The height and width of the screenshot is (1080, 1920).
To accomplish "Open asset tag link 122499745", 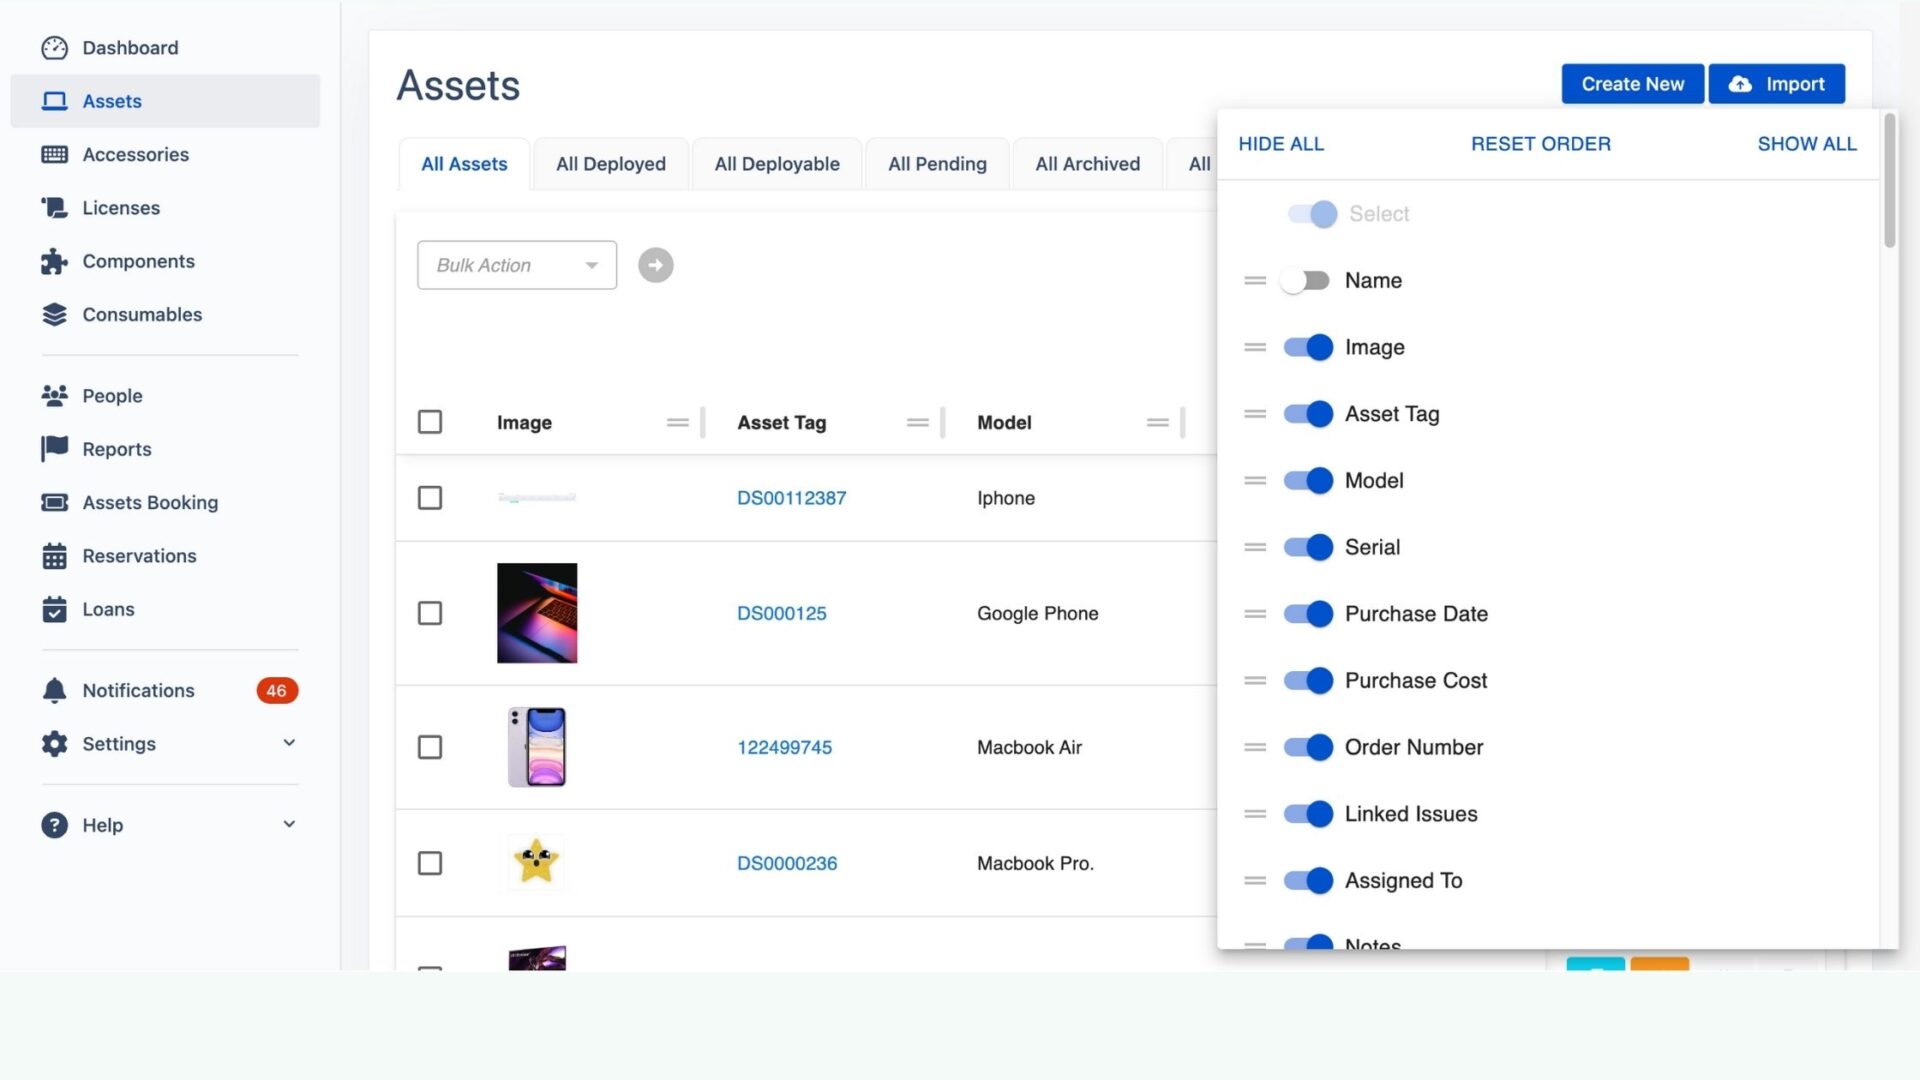I will tap(784, 748).
